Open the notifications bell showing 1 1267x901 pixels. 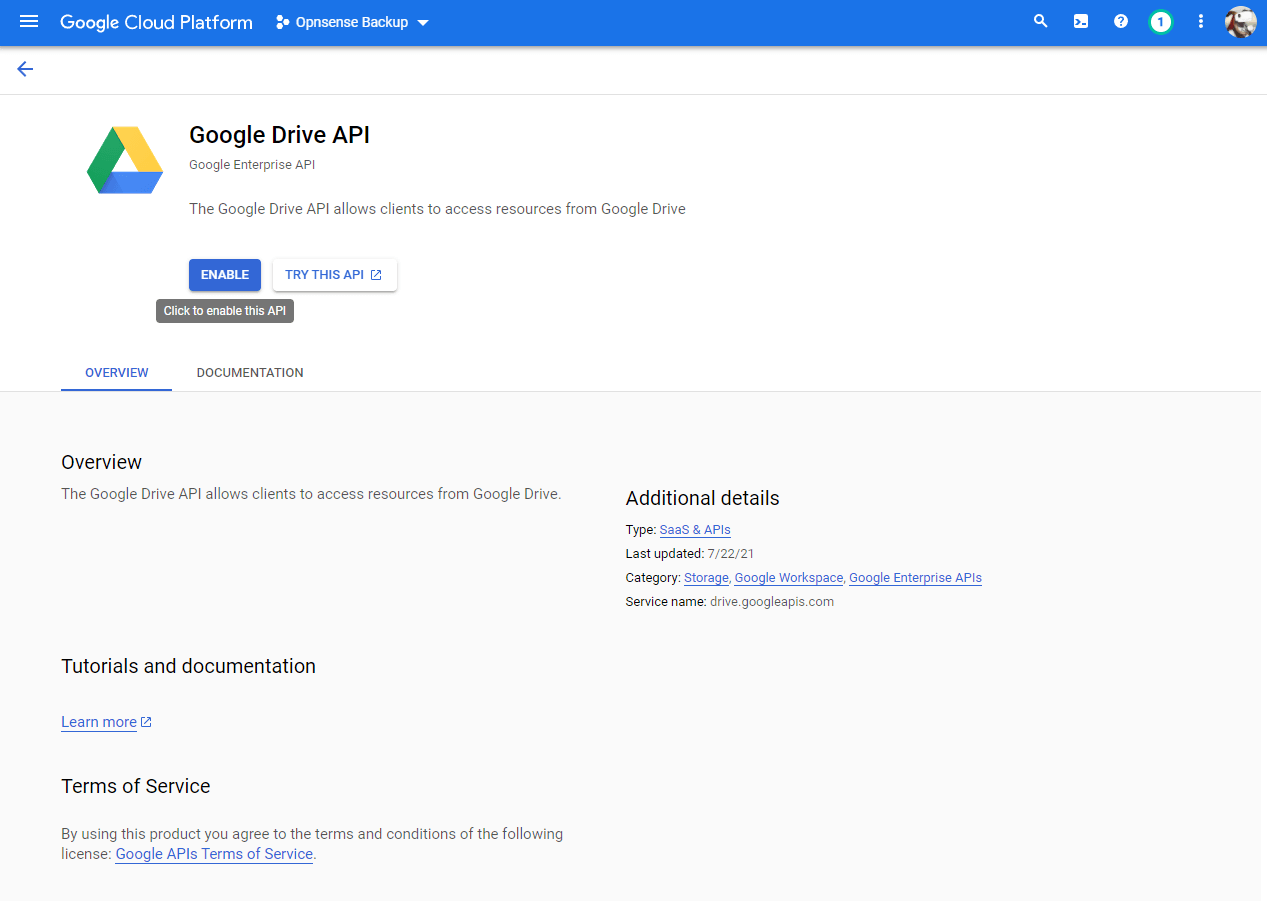coord(1160,21)
